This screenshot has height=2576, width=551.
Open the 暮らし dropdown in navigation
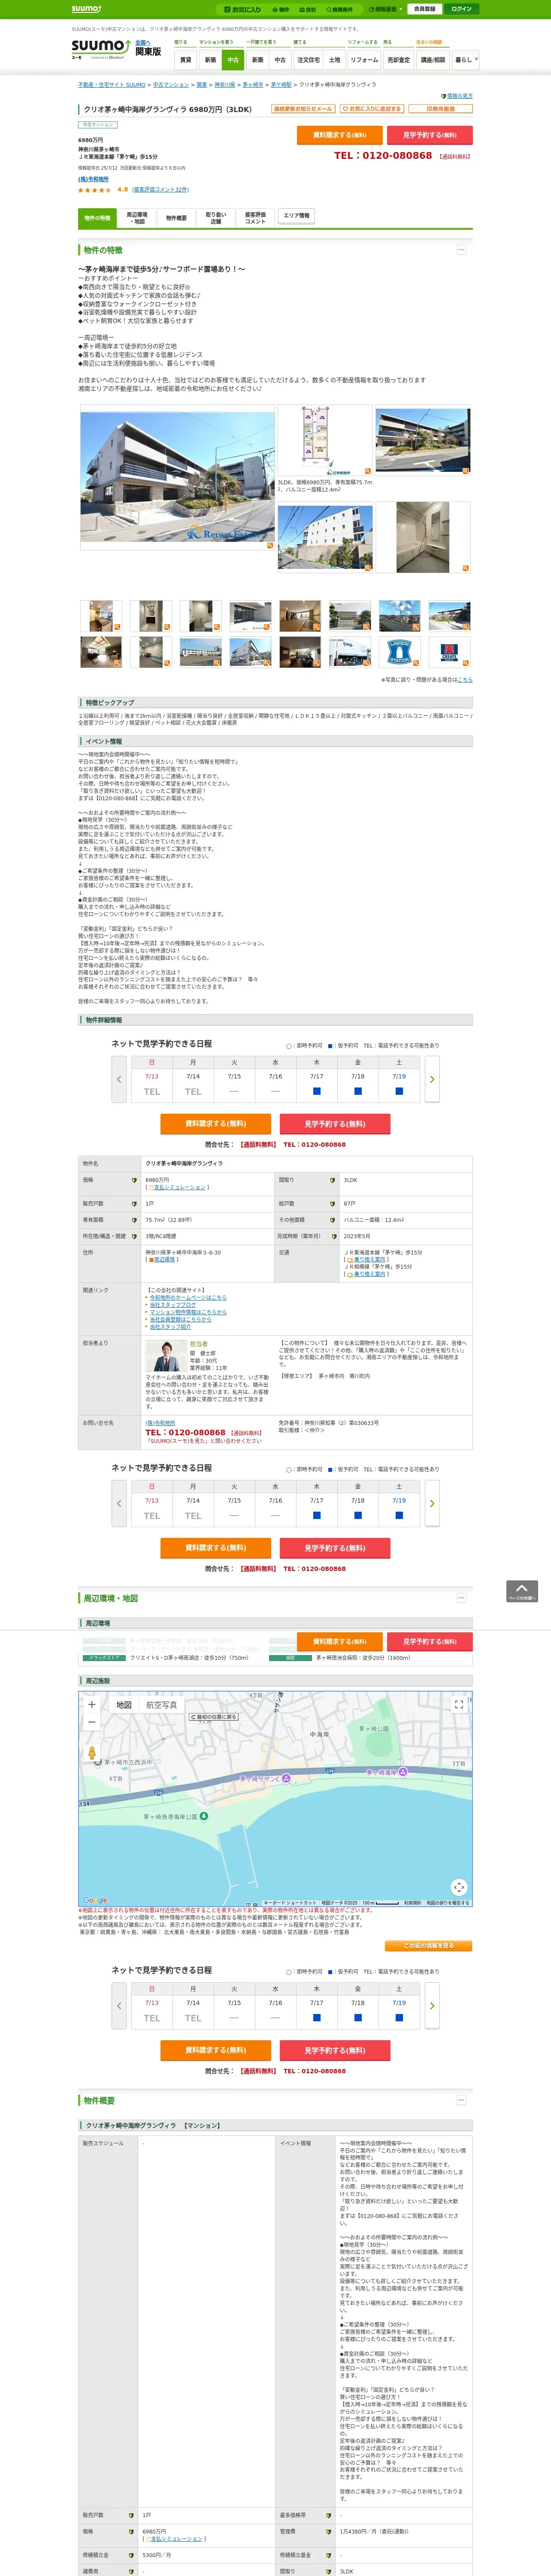465,60
